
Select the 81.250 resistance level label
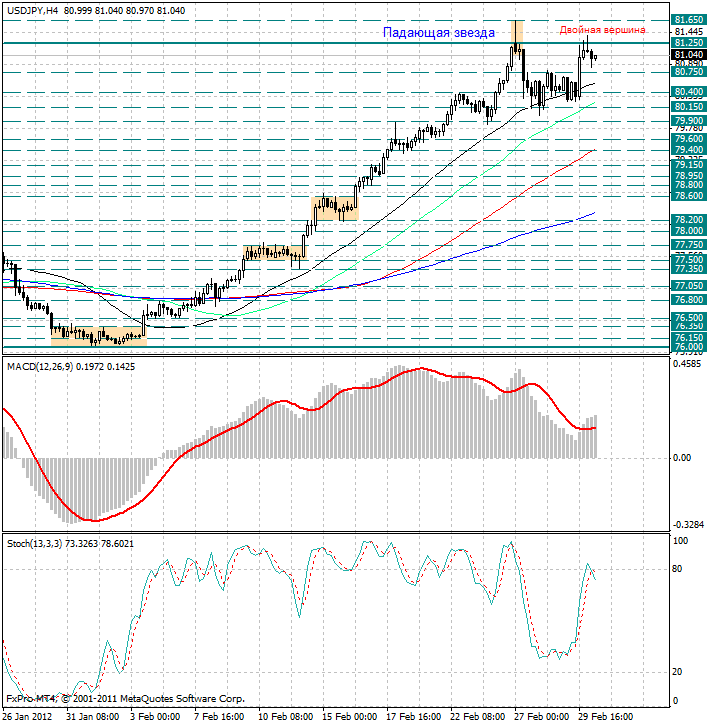pos(688,42)
